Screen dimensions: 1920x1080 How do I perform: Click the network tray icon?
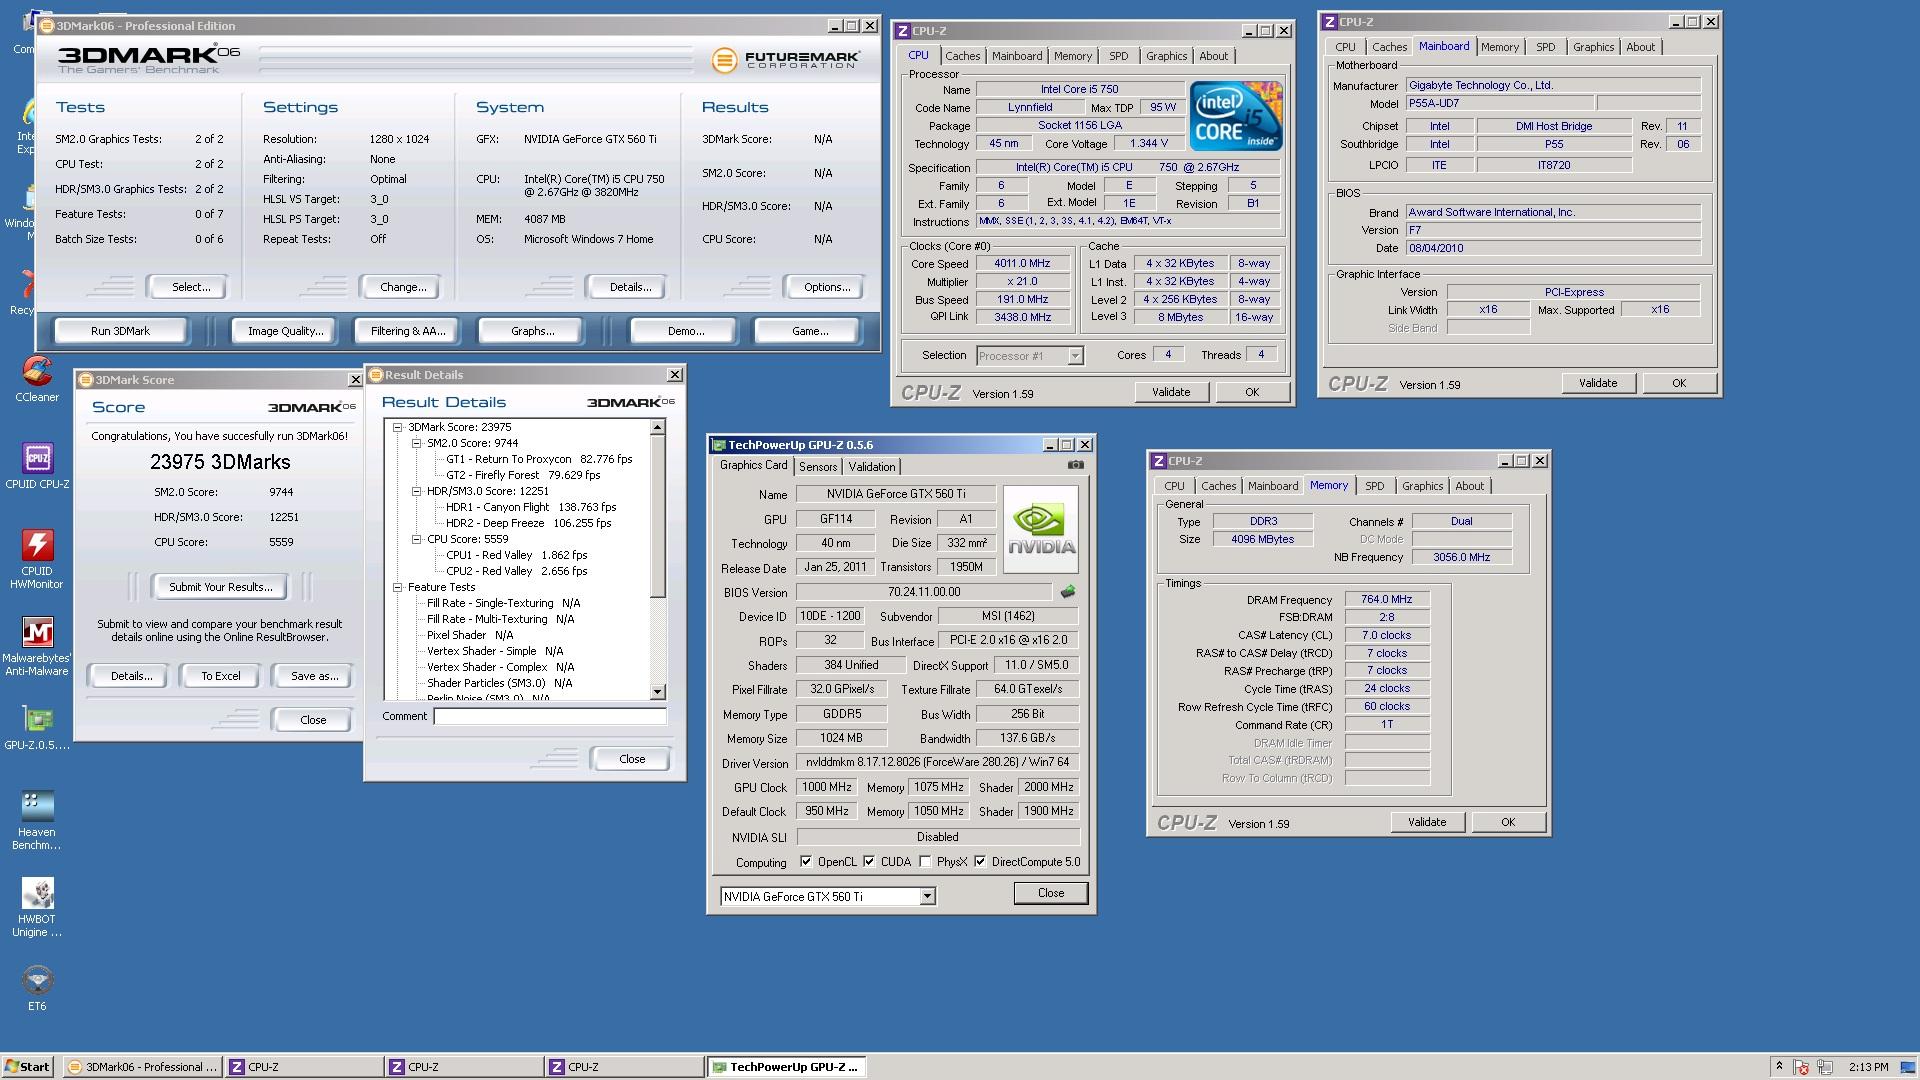pos(1825,1067)
